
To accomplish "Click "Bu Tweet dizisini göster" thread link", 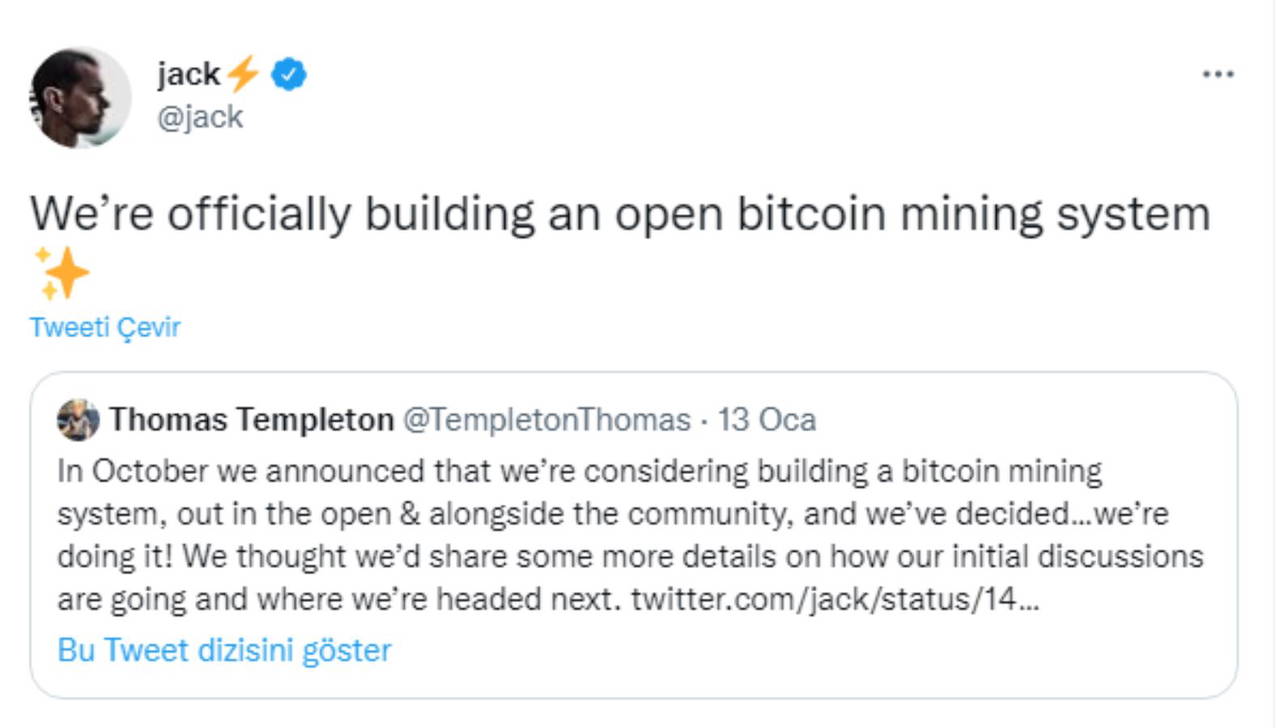I will [x=224, y=650].
